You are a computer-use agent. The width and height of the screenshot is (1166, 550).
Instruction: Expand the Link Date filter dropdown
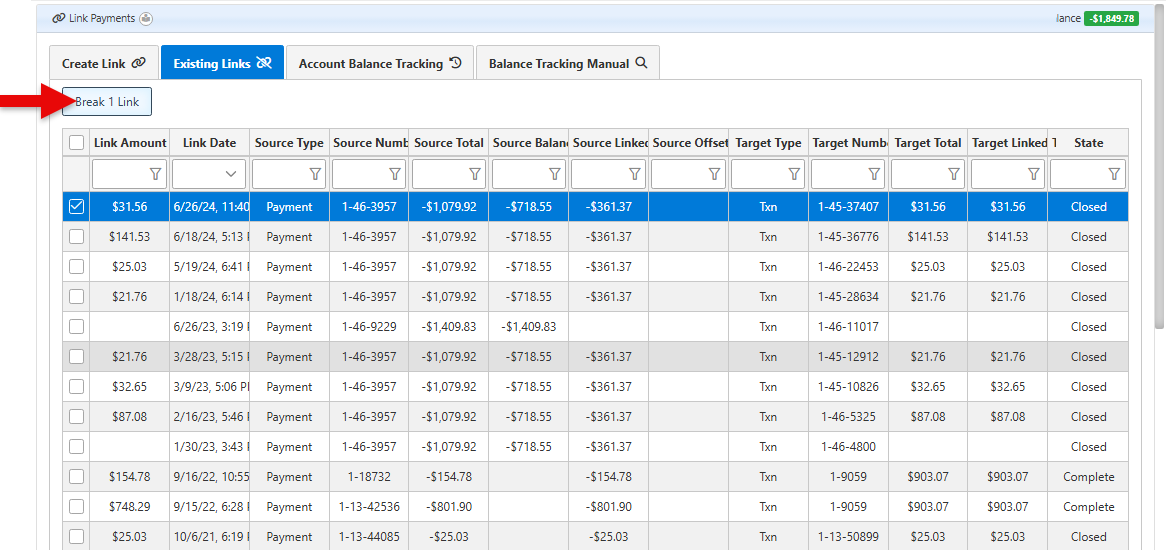coord(233,174)
